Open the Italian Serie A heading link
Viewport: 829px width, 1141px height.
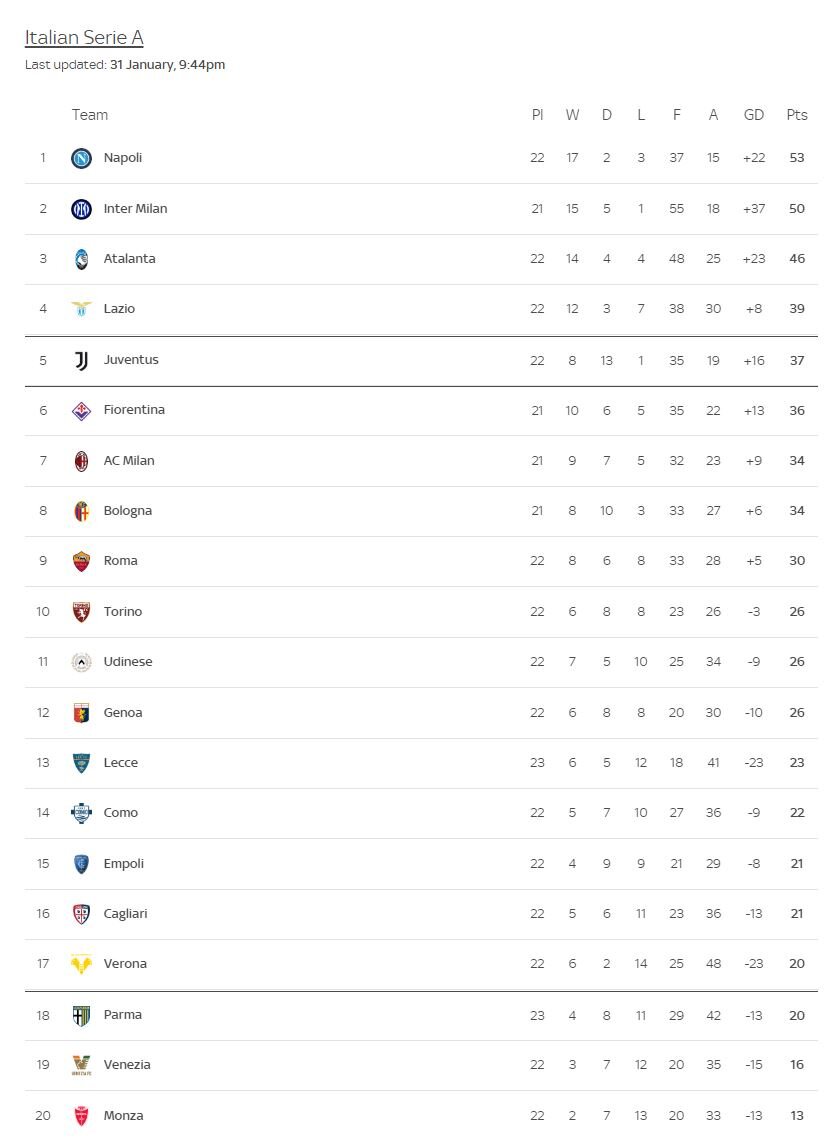pos(84,38)
